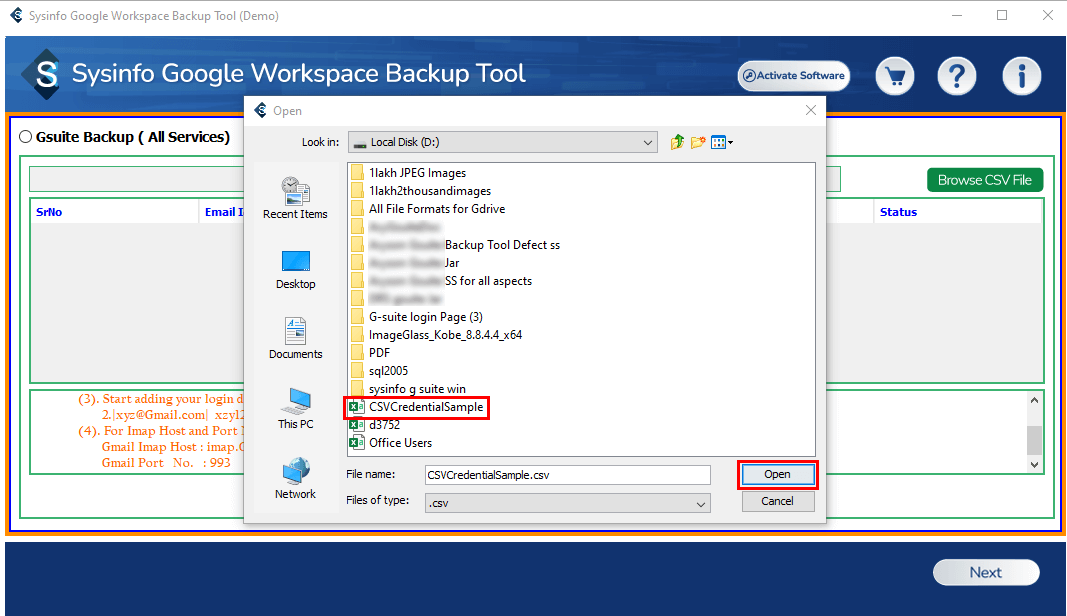Change file list view menu icon

pyautogui.click(x=721, y=142)
